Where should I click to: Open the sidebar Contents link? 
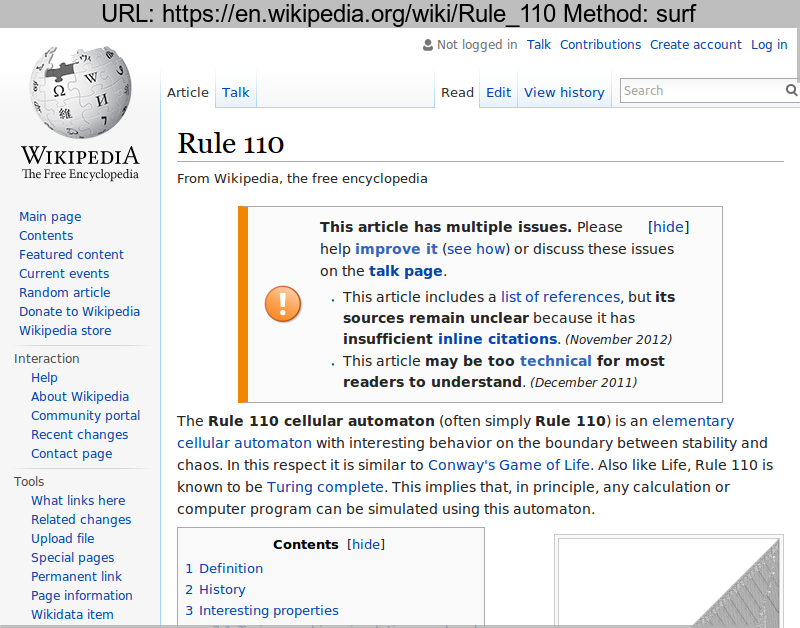click(46, 236)
